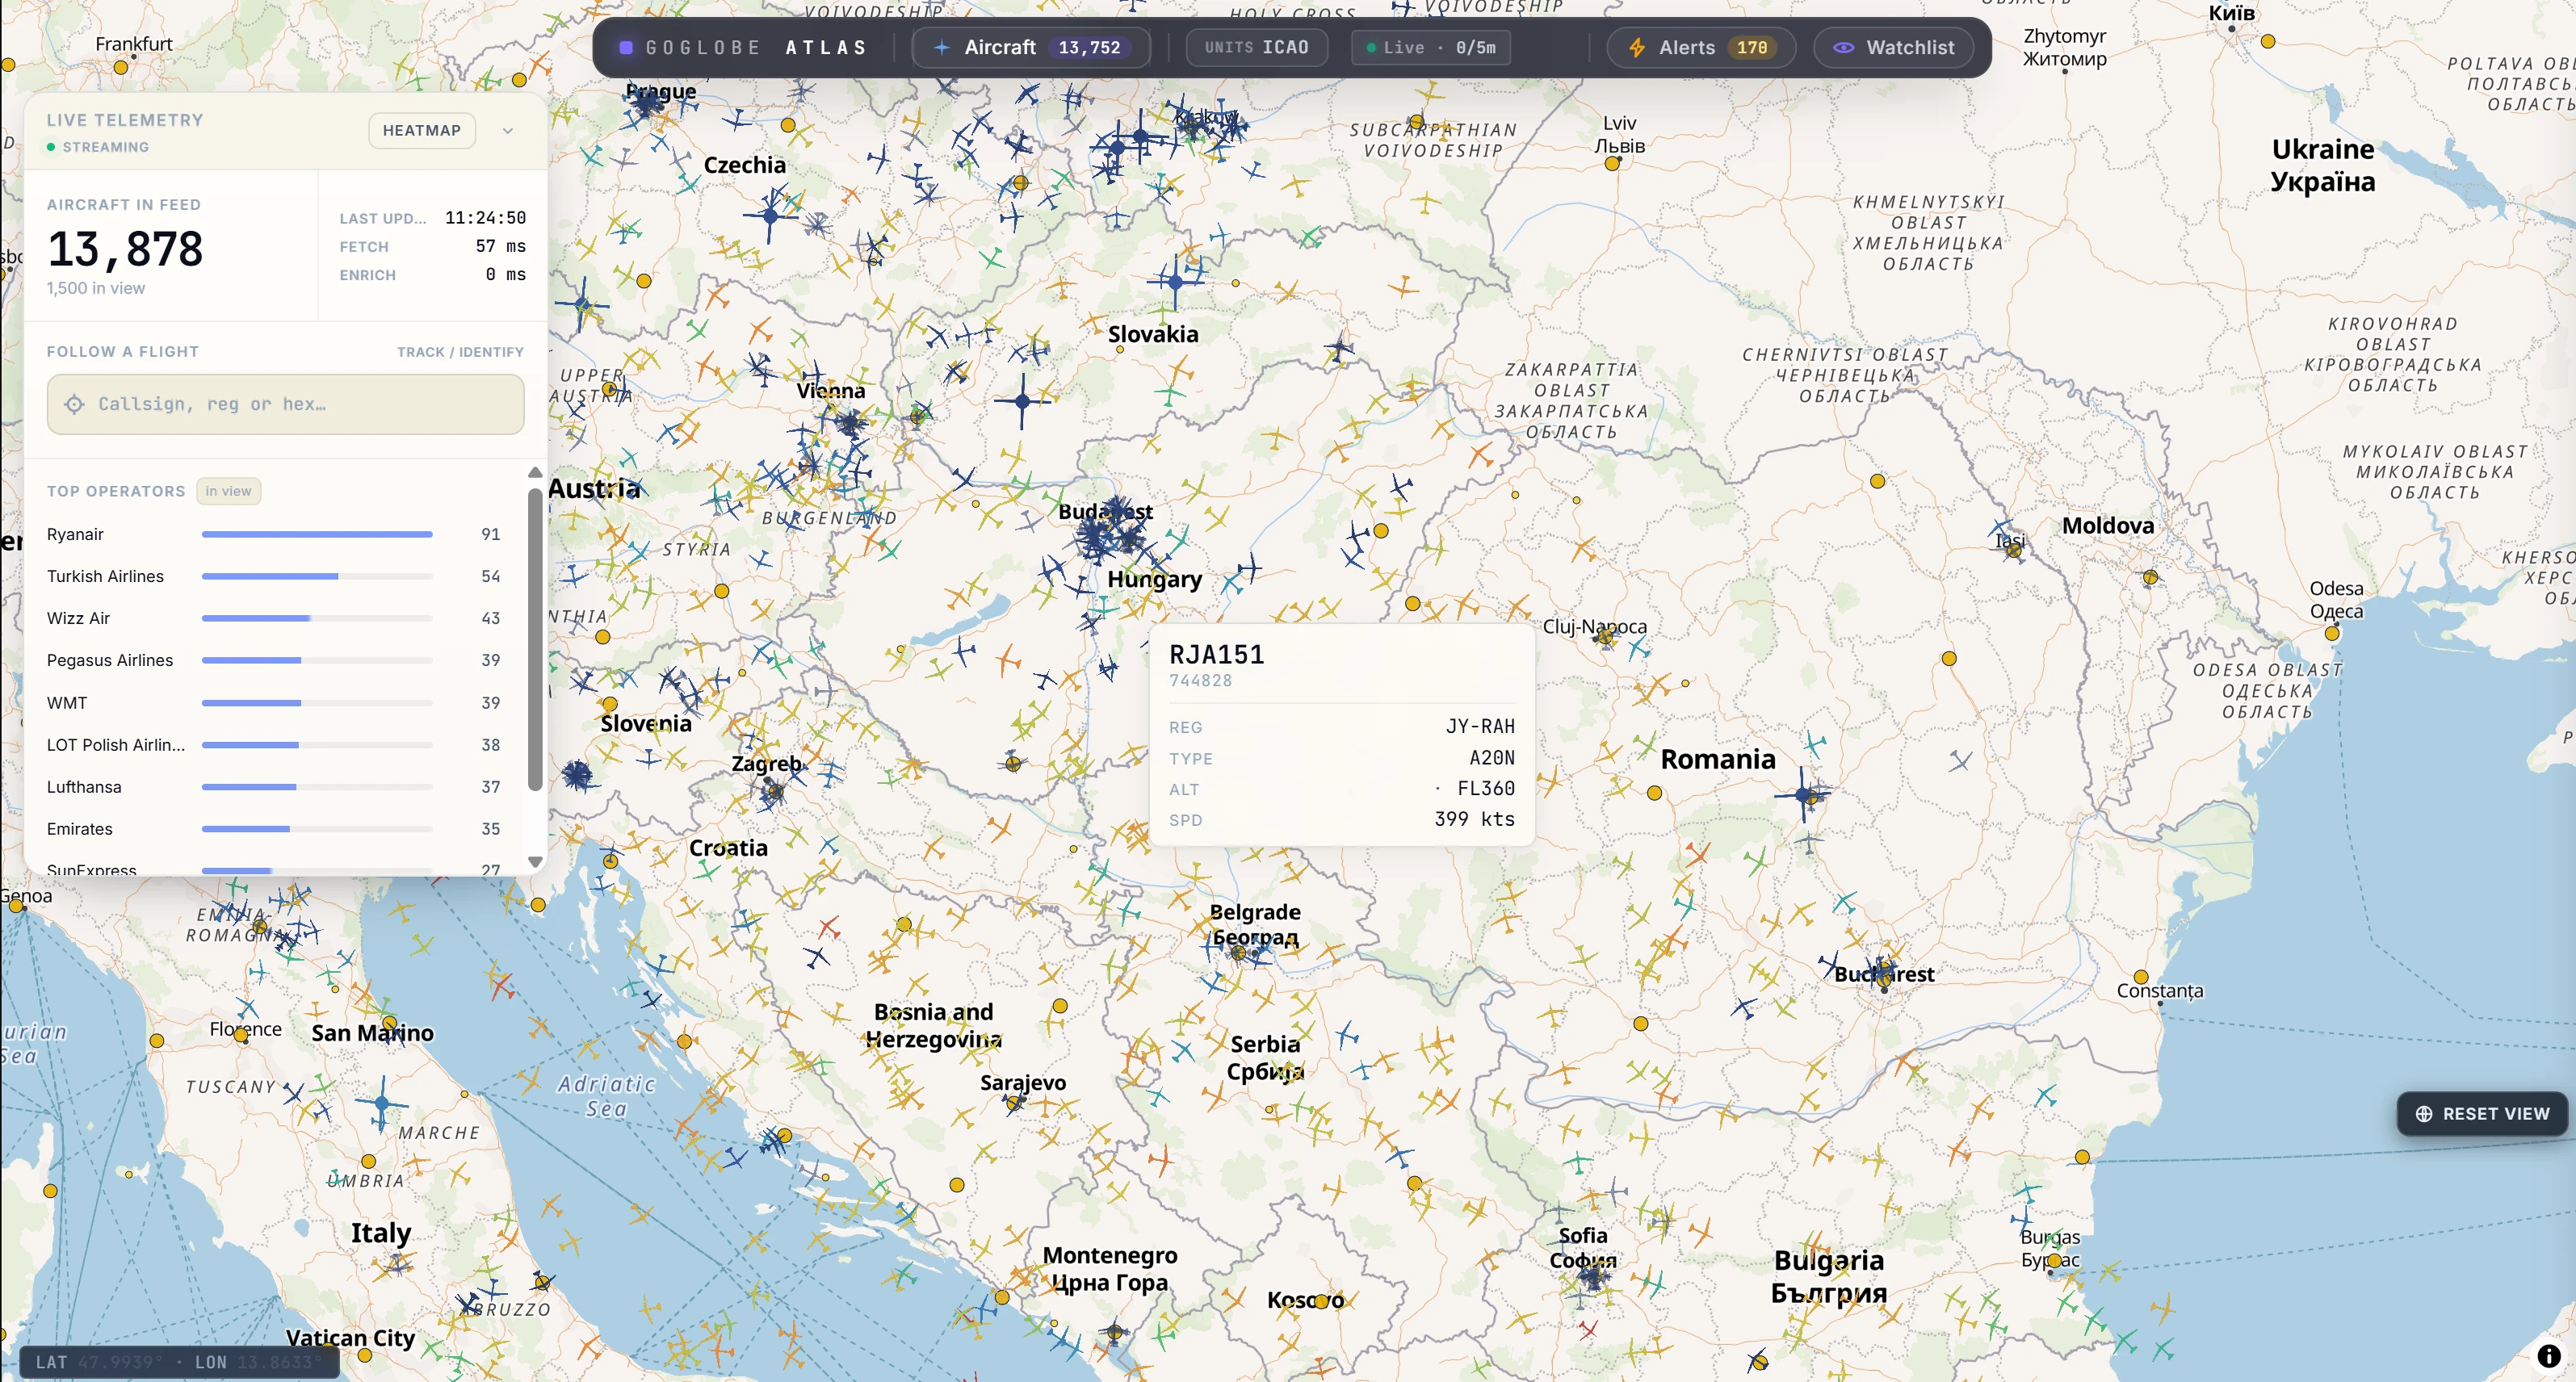
Task: Select the large aircraft icon east of Vienna
Action: 1022,401
